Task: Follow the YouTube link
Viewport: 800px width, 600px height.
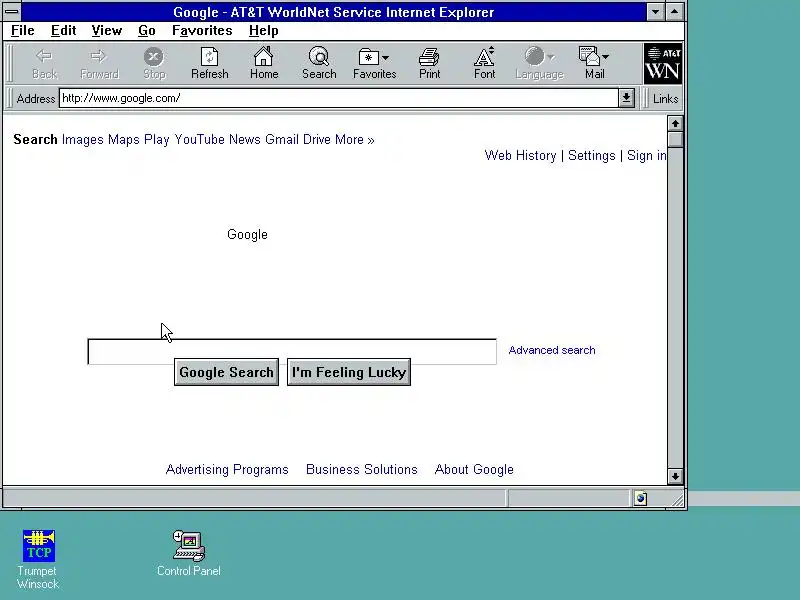Action: (x=199, y=139)
